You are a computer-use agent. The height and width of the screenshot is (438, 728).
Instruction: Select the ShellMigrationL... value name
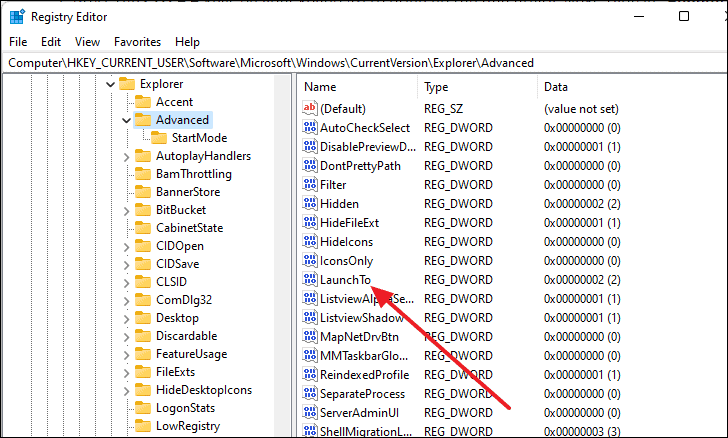(366, 431)
